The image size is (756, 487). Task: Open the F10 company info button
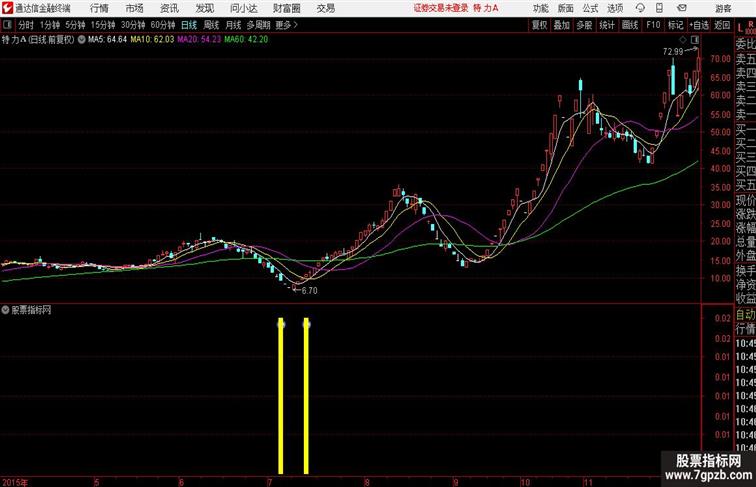tap(653, 25)
